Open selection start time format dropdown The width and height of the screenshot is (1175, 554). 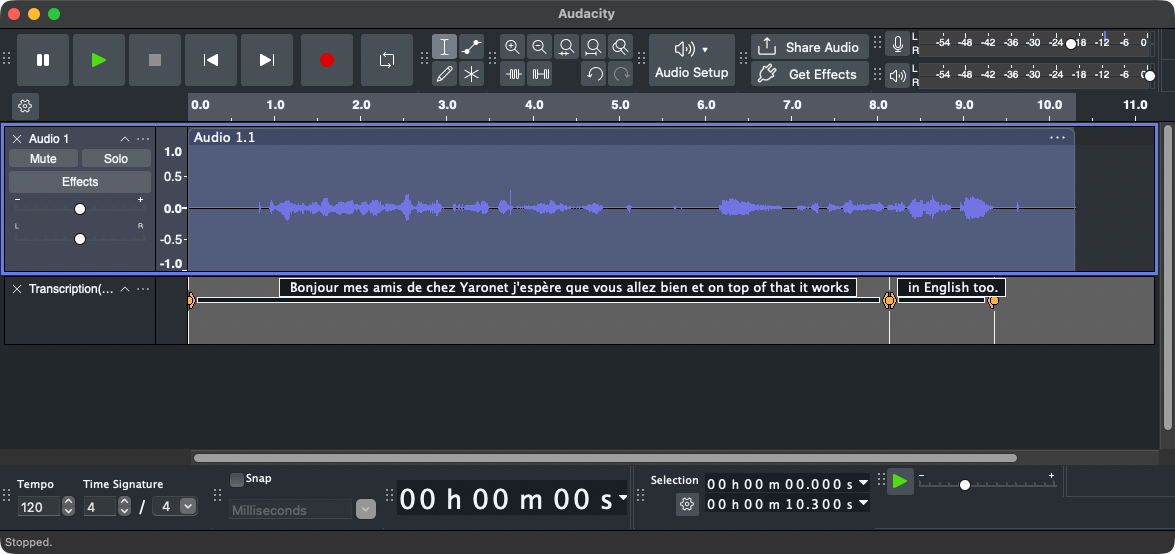[863, 483]
